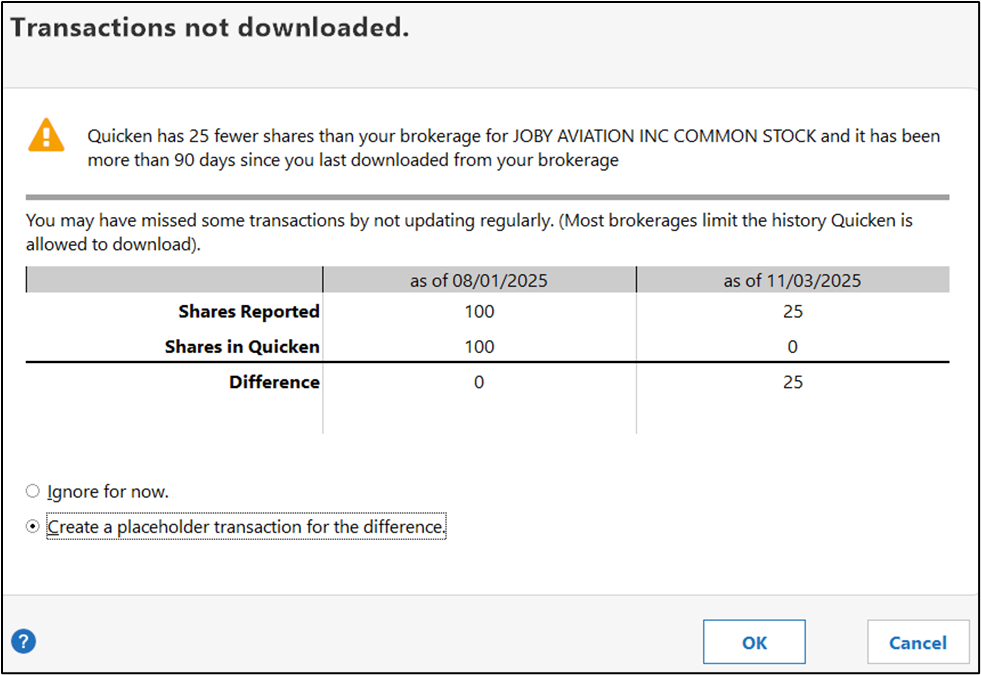This screenshot has width=981, height=675.
Task: Click Shares in Quicken value for 08/01/2025
Action: pos(479,347)
